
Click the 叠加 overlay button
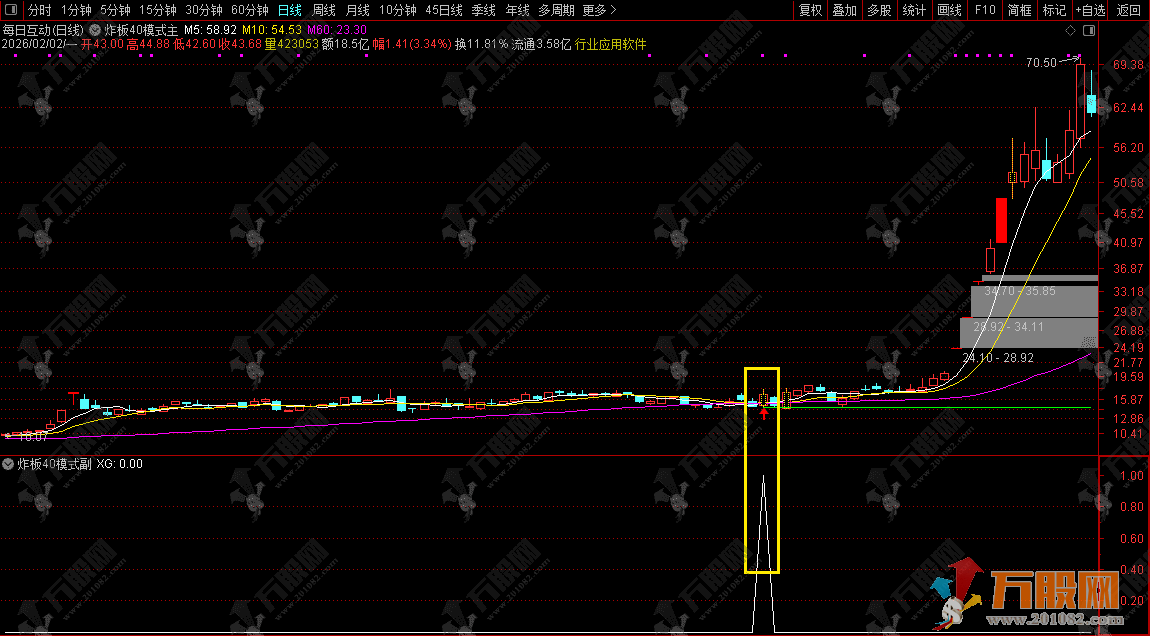[x=845, y=10]
